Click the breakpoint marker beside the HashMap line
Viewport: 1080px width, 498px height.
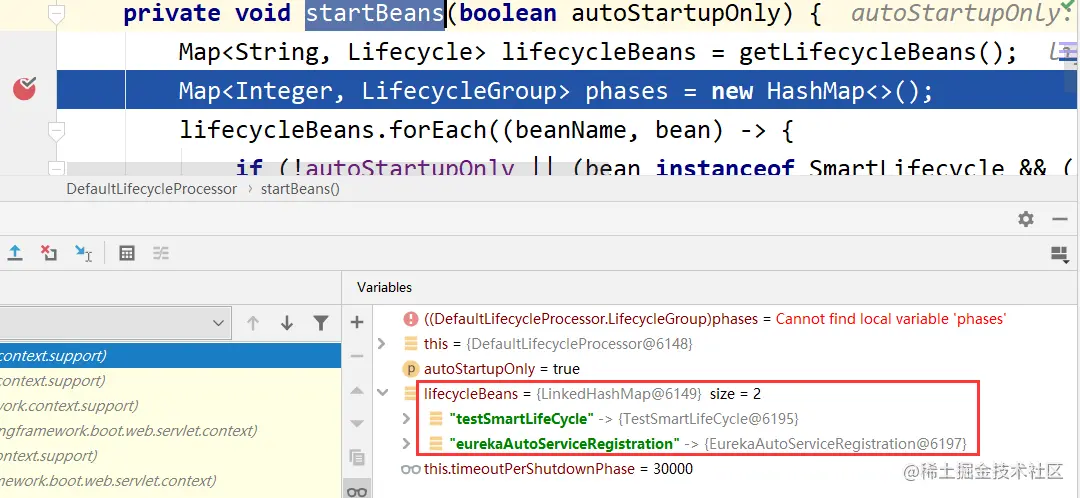click(x=25, y=89)
